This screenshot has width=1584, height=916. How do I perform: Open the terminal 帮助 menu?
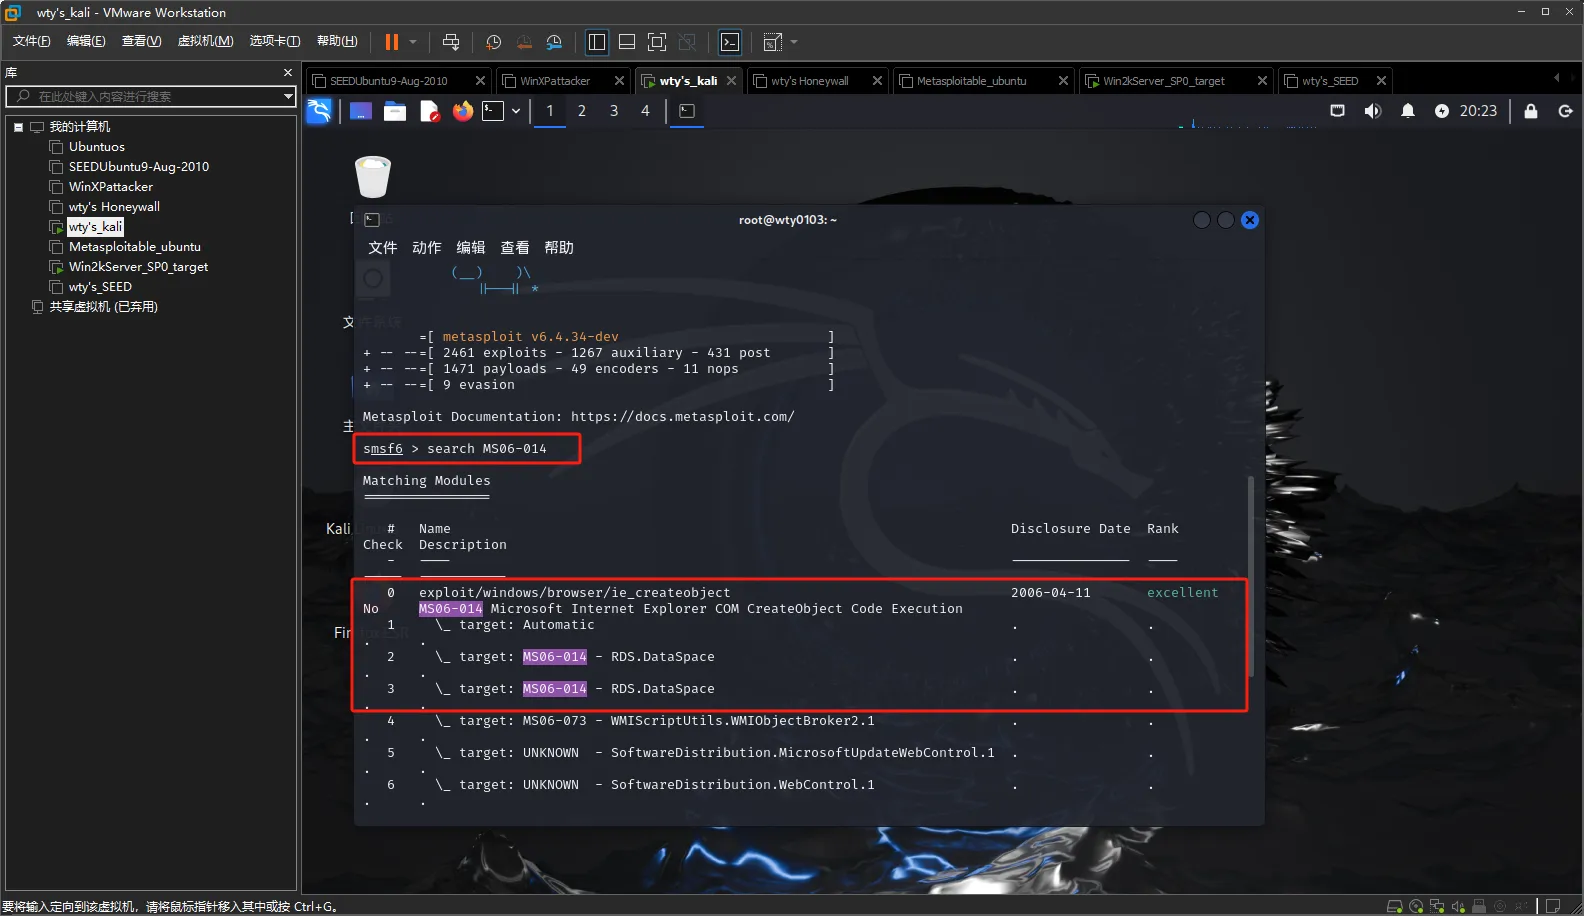point(559,247)
